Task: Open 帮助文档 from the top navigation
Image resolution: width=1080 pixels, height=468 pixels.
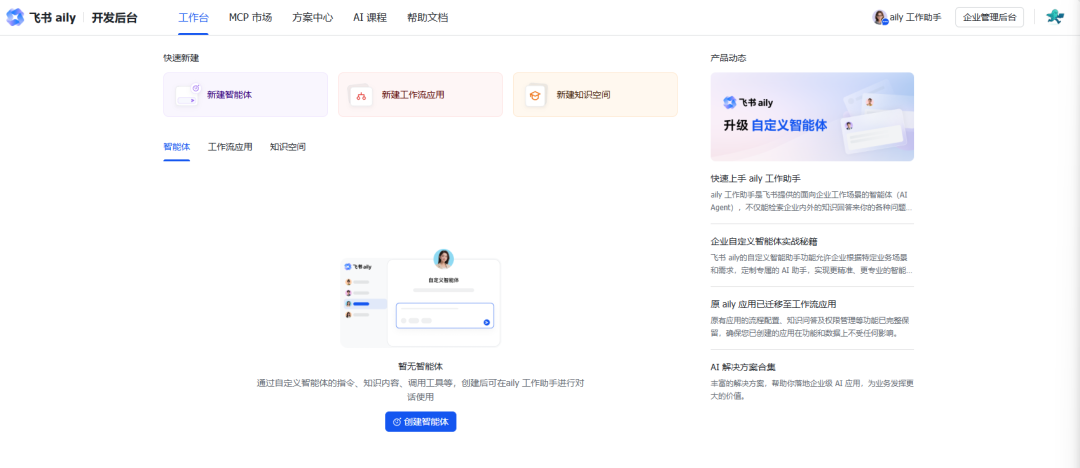Action: (427, 18)
